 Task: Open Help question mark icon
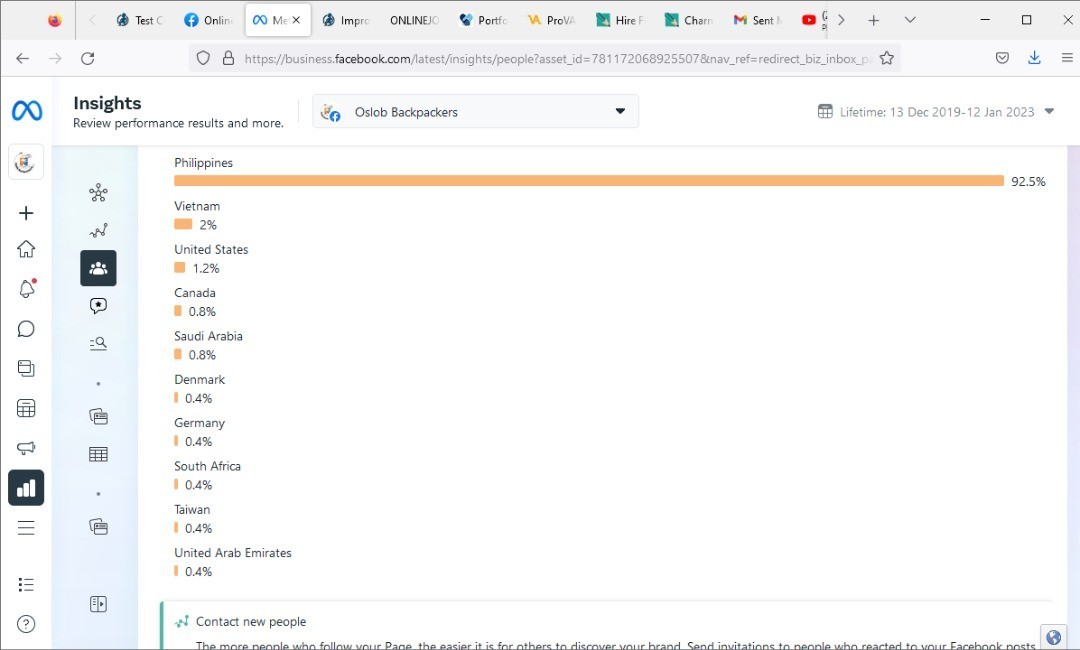tap(25, 624)
